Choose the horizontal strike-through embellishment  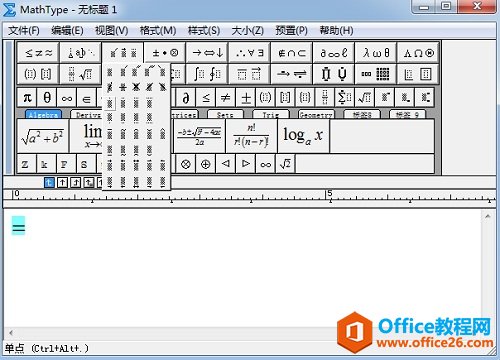pos(123,87)
